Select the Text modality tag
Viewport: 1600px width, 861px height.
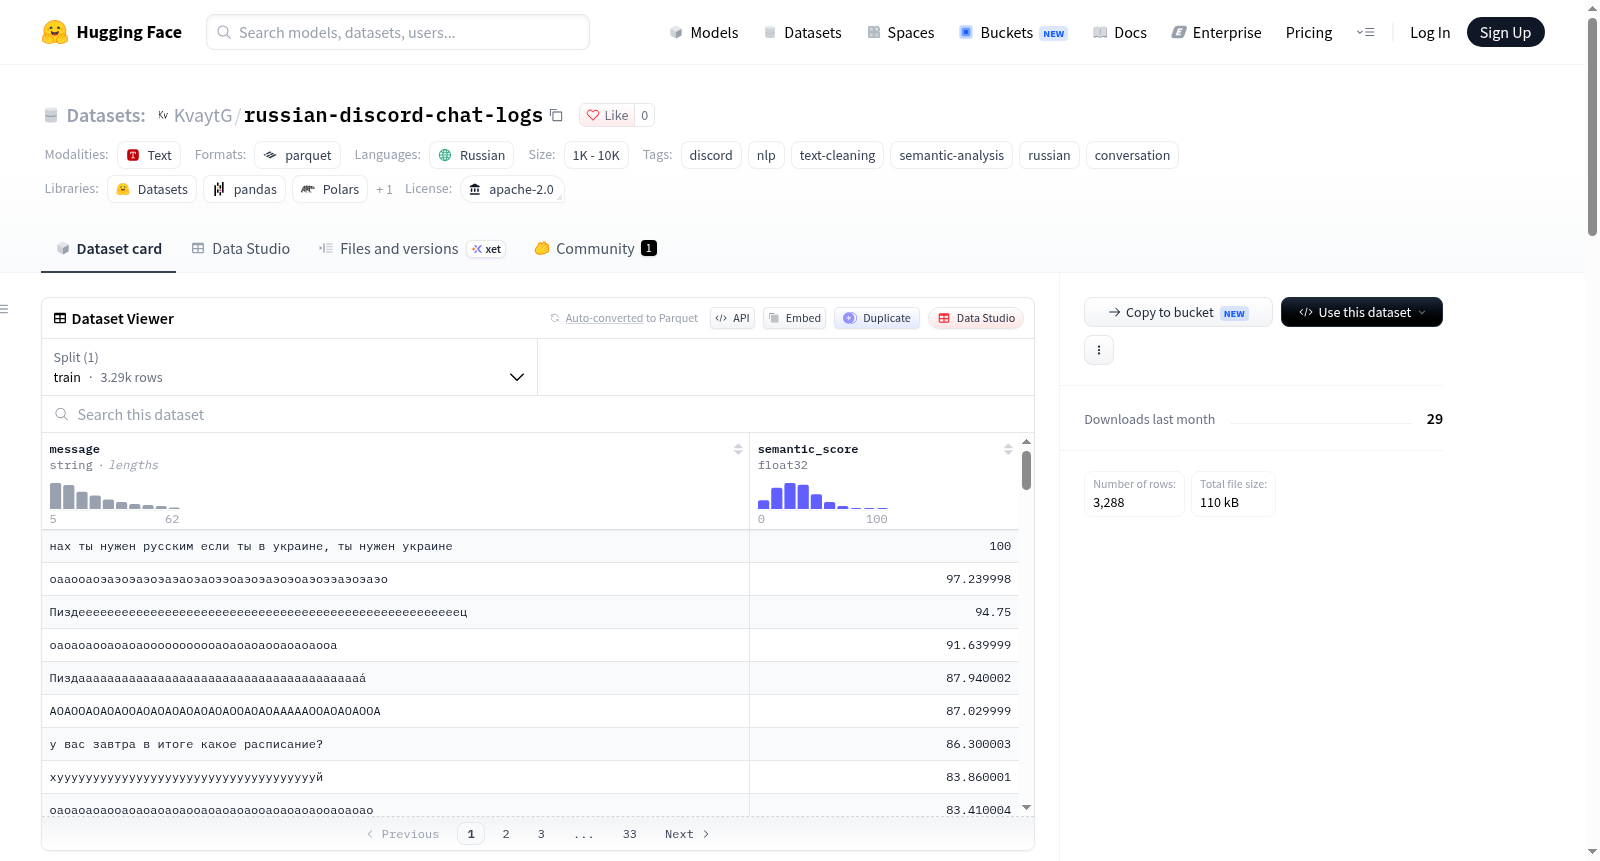coord(149,155)
